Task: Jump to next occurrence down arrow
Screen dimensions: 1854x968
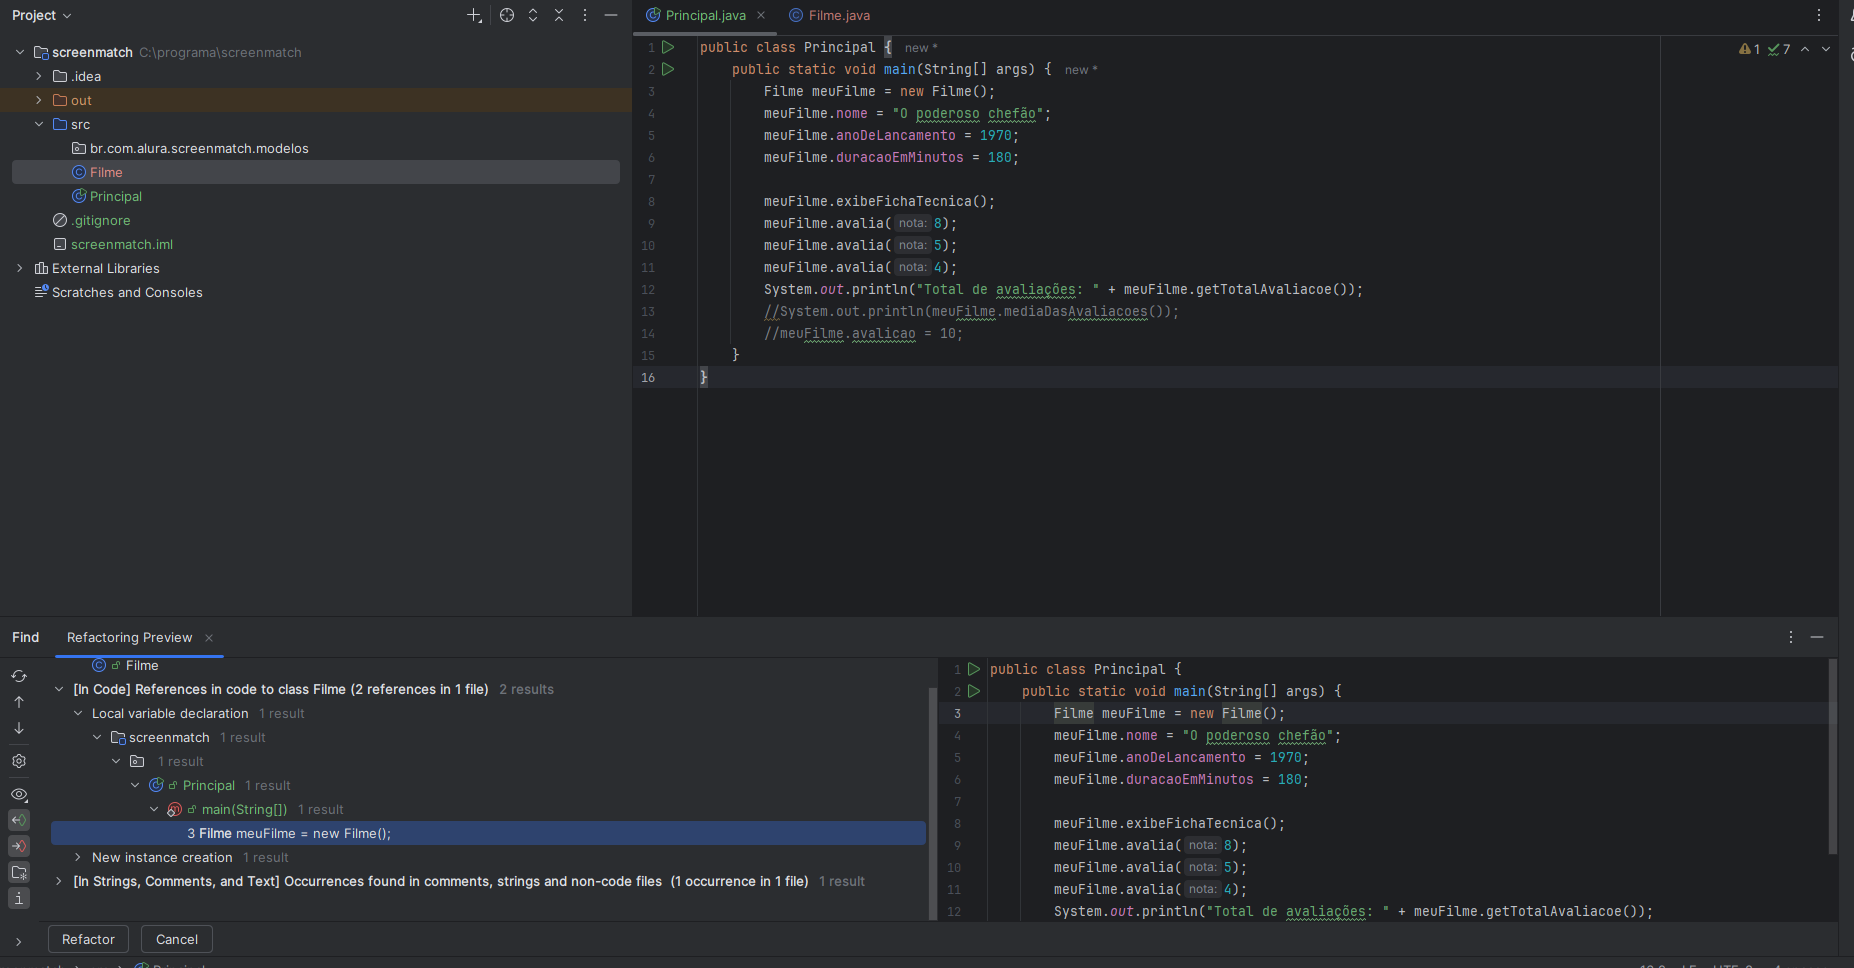Action: (19, 728)
